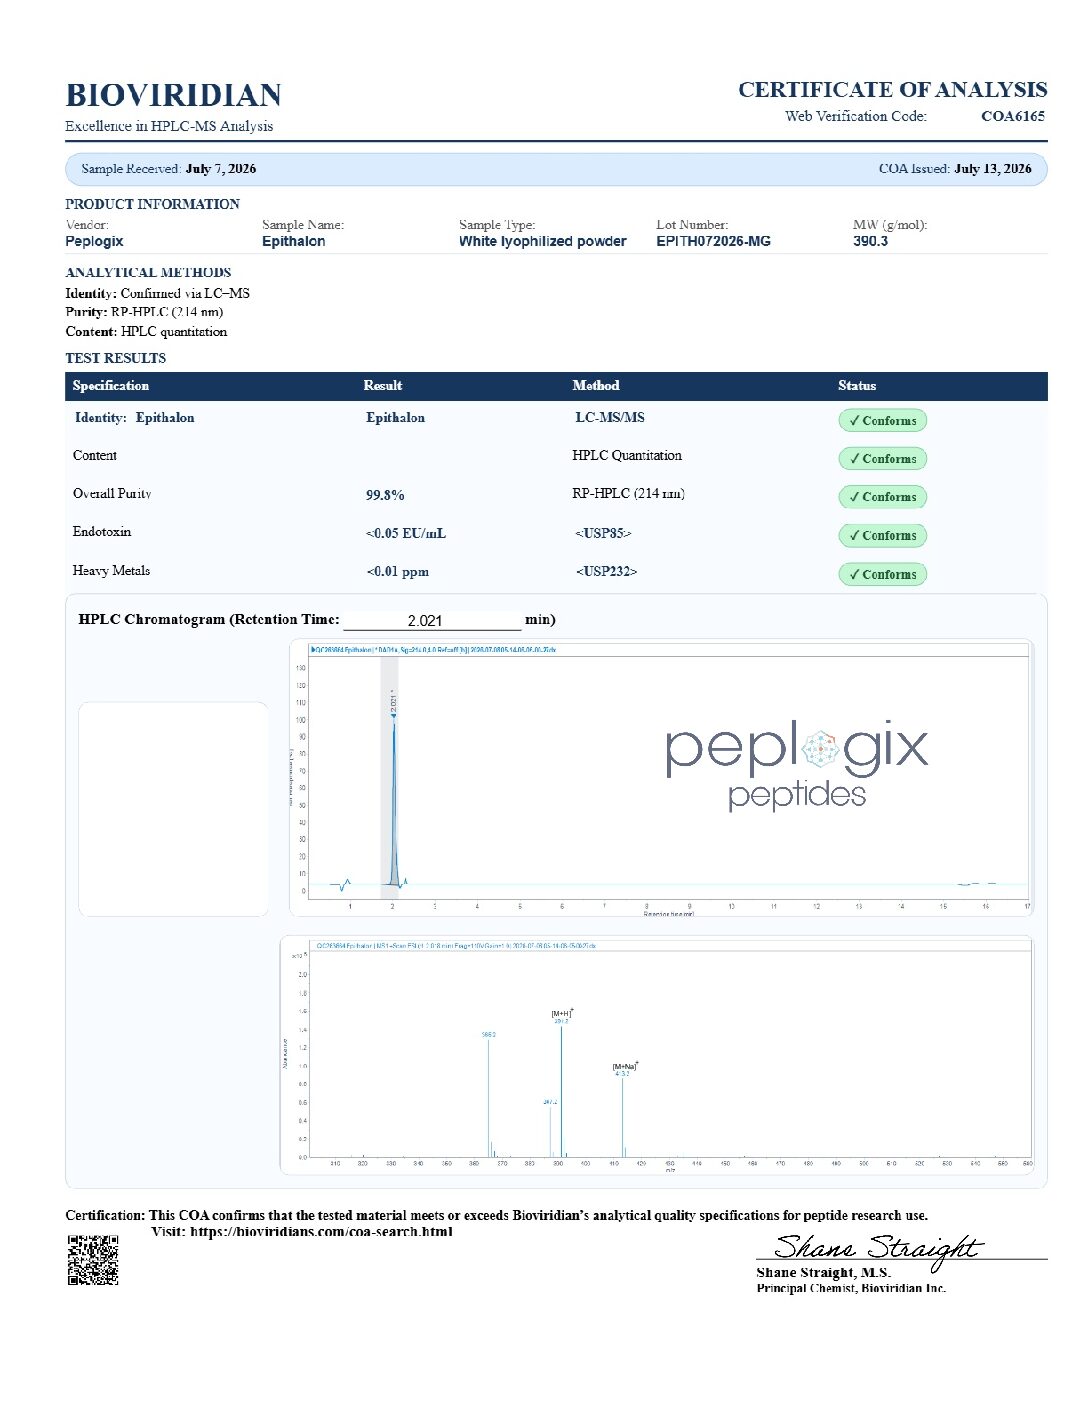Screen dimensions: 1088x1408
Task: Click the HPLC chromatogram plot
Action: click(x=661, y=778)
